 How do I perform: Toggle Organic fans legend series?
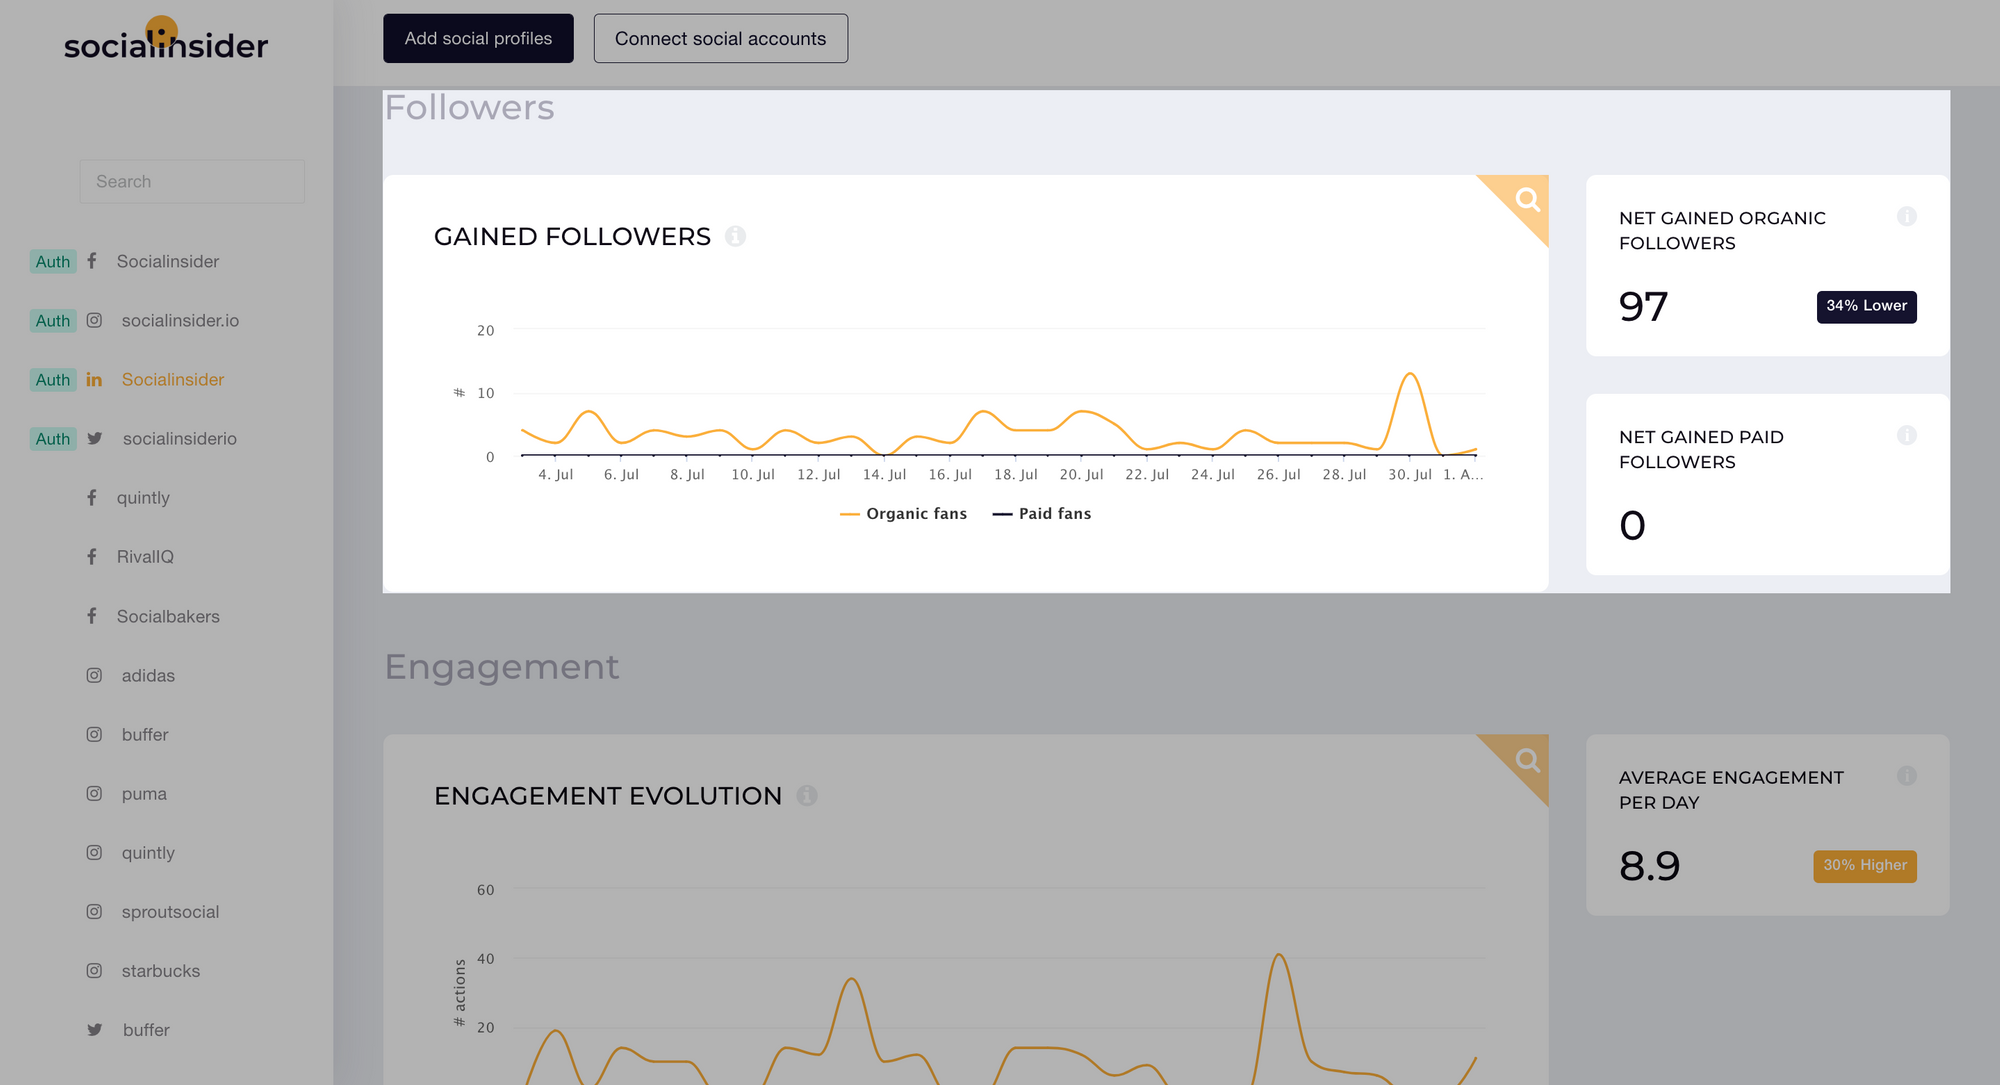tap(903, 513)
